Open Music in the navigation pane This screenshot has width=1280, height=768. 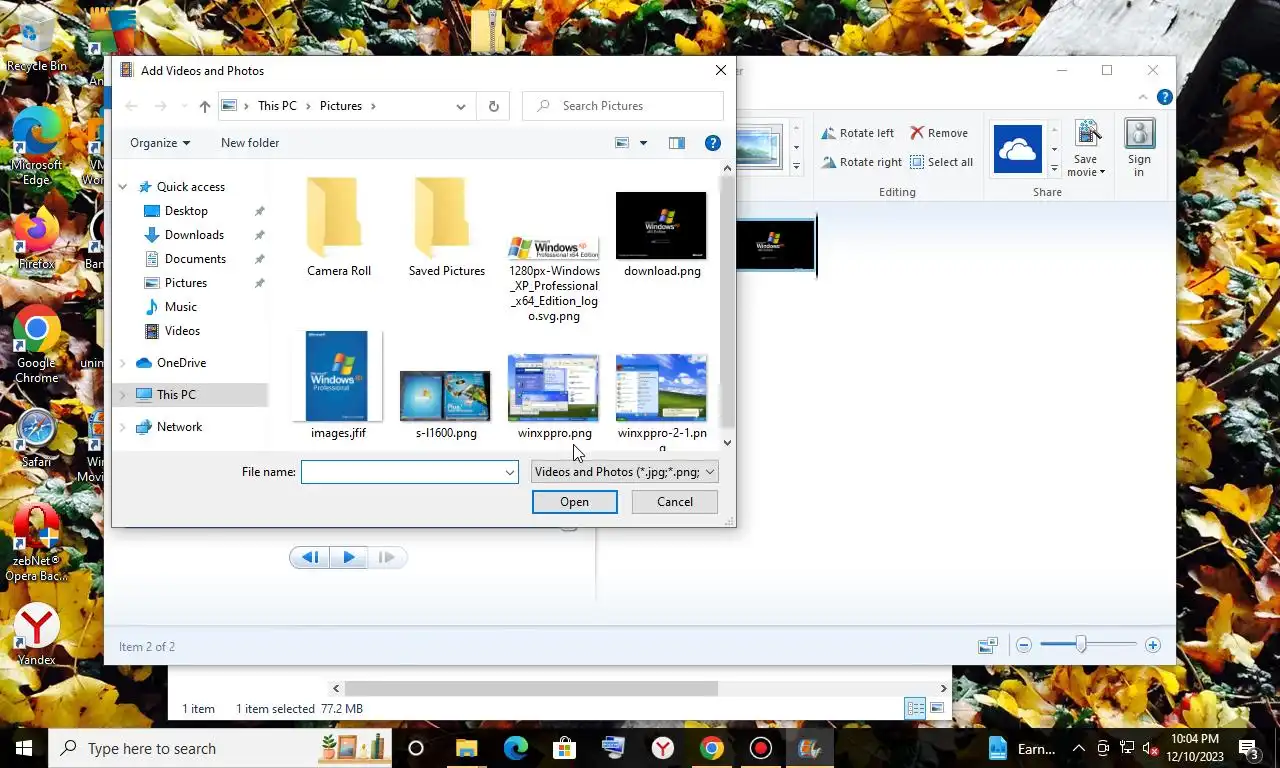(x=181, y=307)
